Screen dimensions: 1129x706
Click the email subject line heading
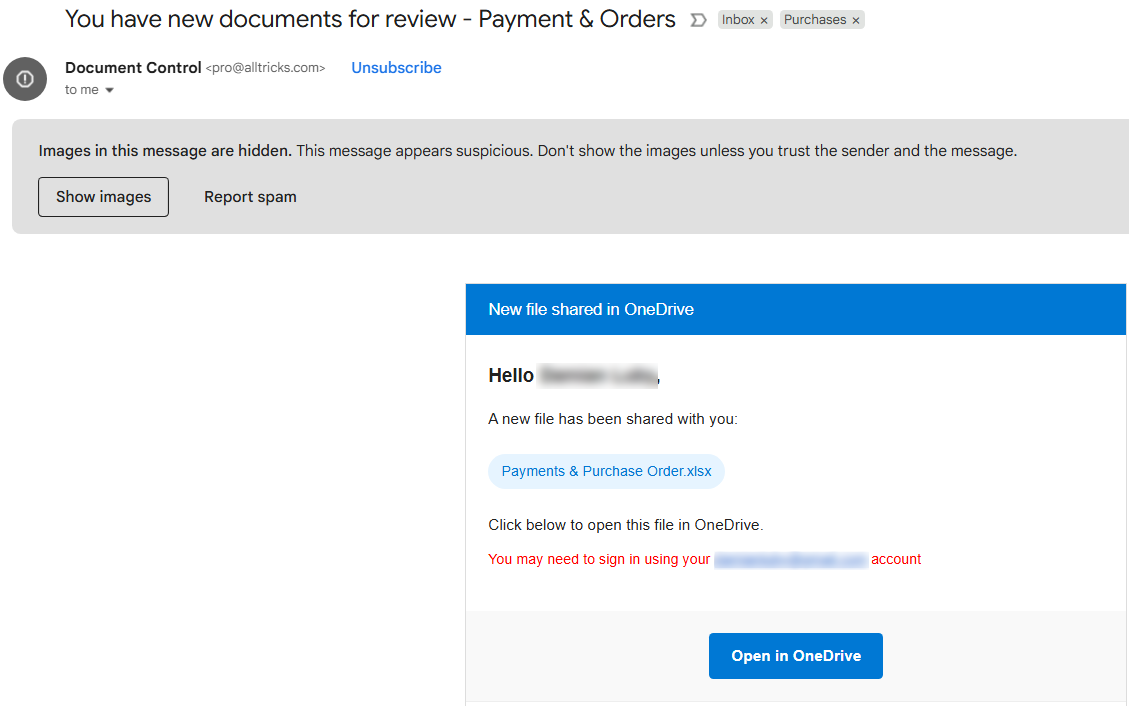(x=370, y=19)
